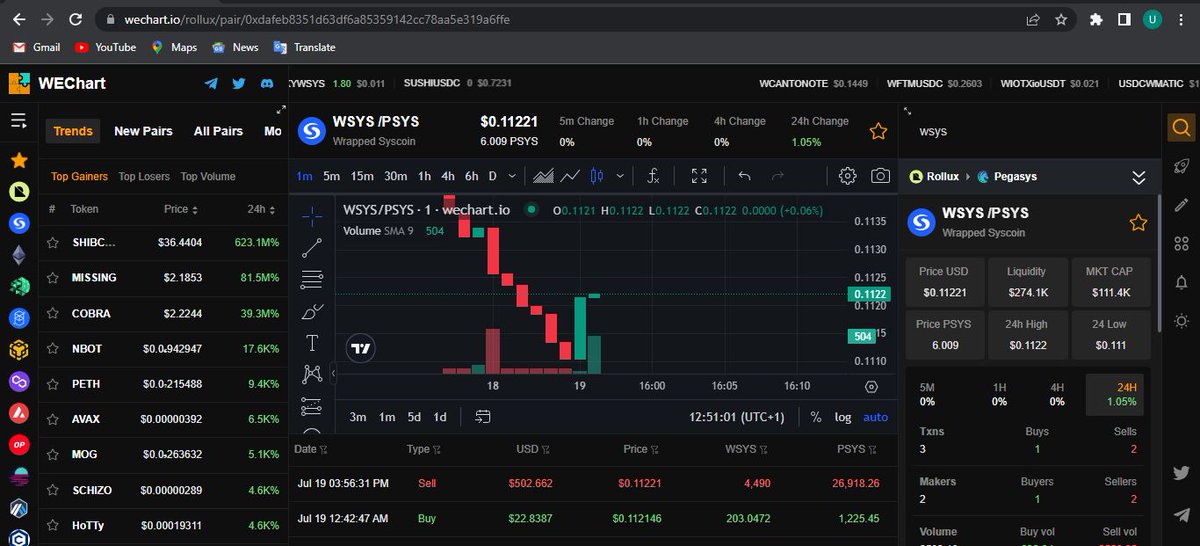Image resolution: width=1200 pixels, height=546 pixels.
Task: Open go-to-date calendar button
Action: (x=483, y=417)
